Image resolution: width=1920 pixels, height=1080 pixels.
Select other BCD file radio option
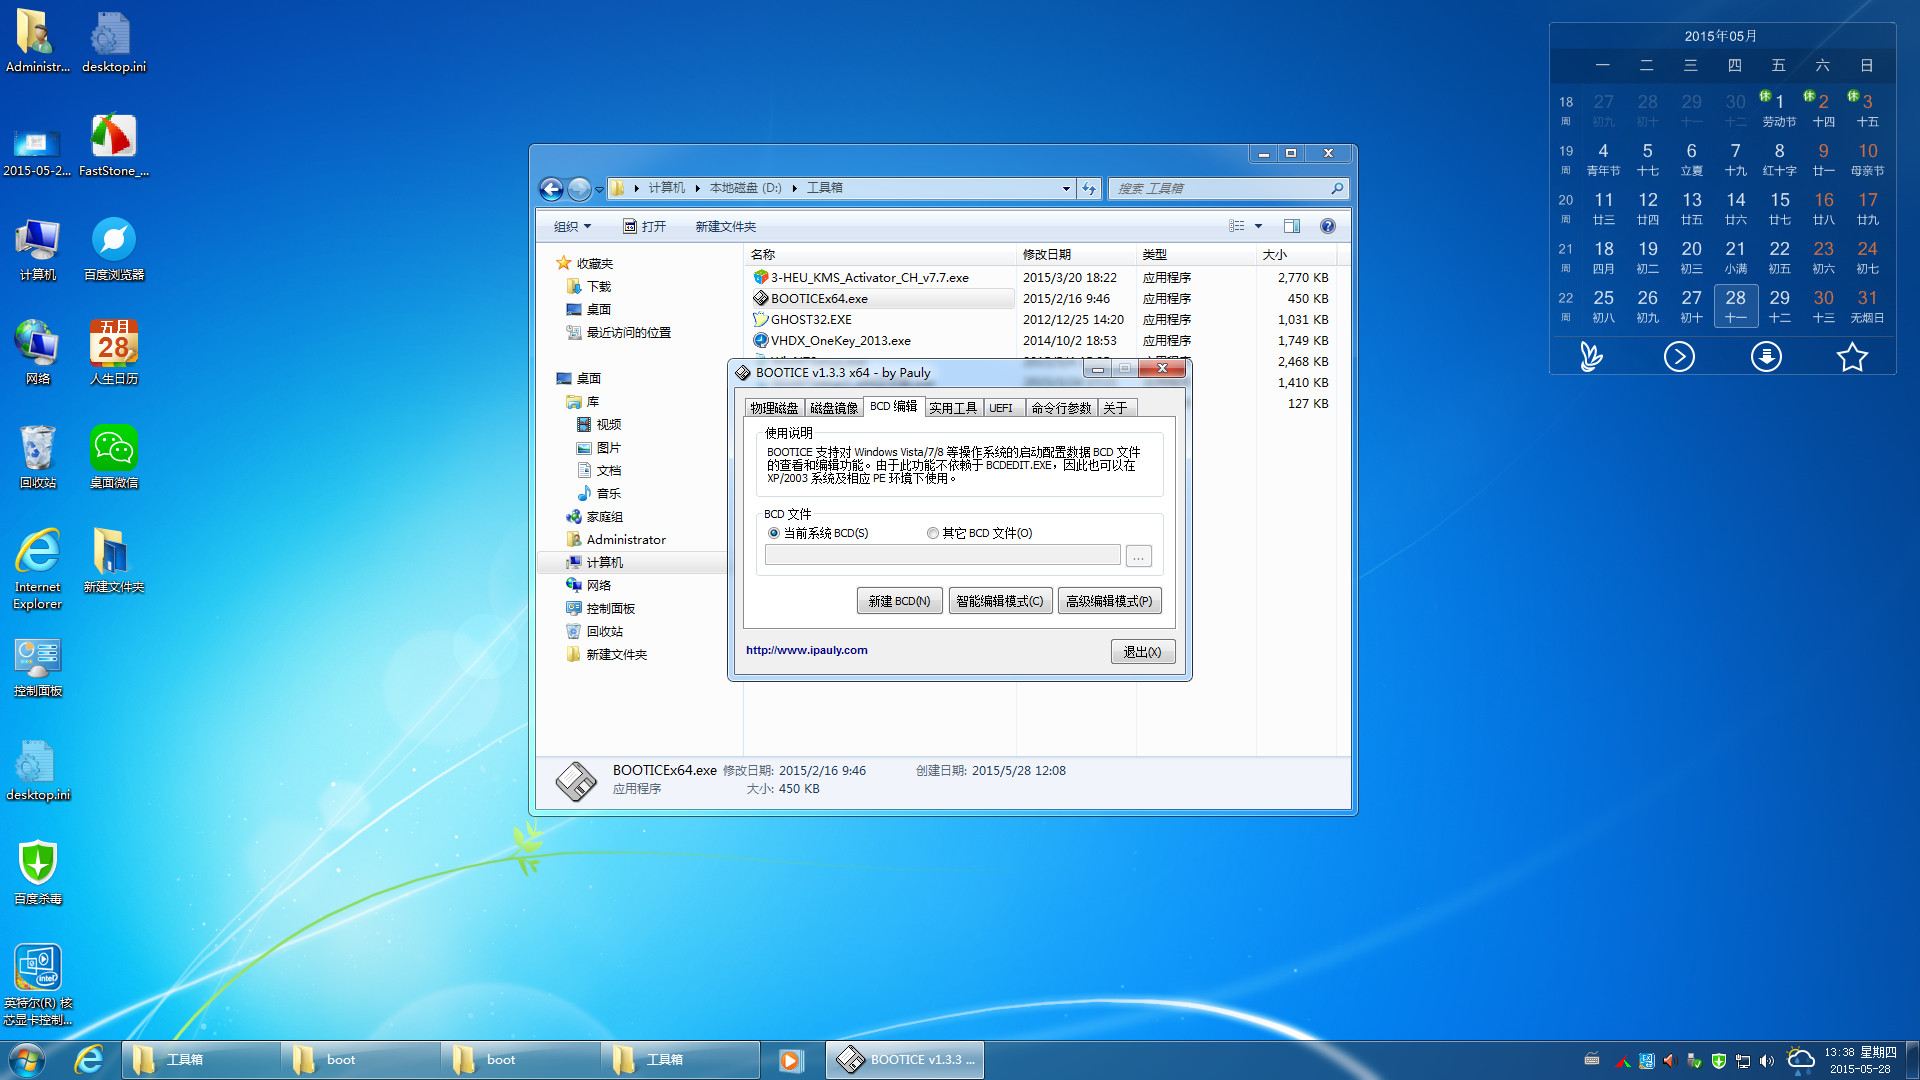coord(933,533)
